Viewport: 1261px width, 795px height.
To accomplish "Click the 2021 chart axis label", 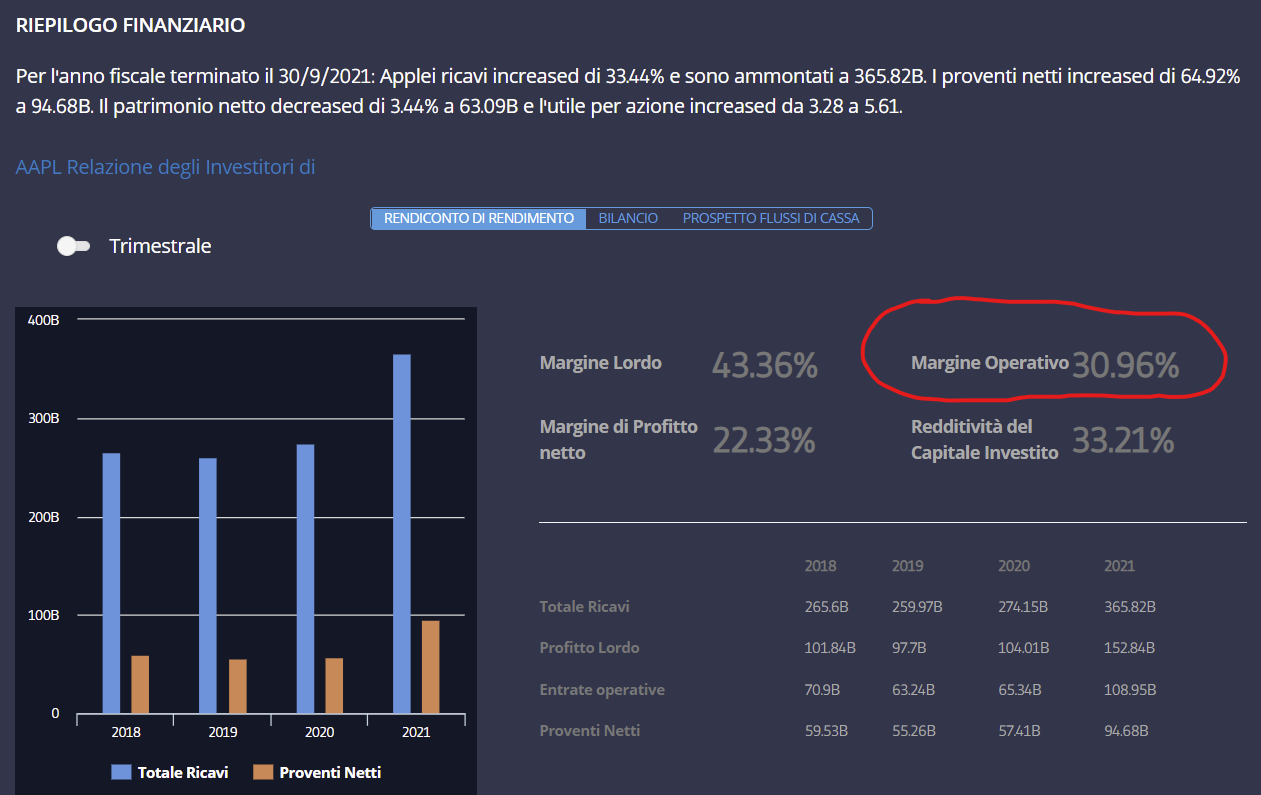I will tap(416, 732).
